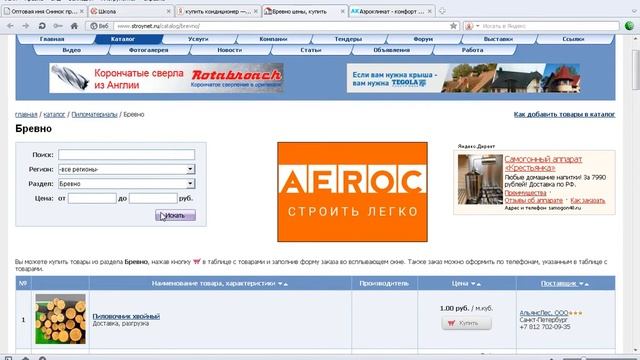Switch to the 'Оптовая имя Снимок' tab
The width and height of the screenshot is (640, 360).
tap(43, 11)
